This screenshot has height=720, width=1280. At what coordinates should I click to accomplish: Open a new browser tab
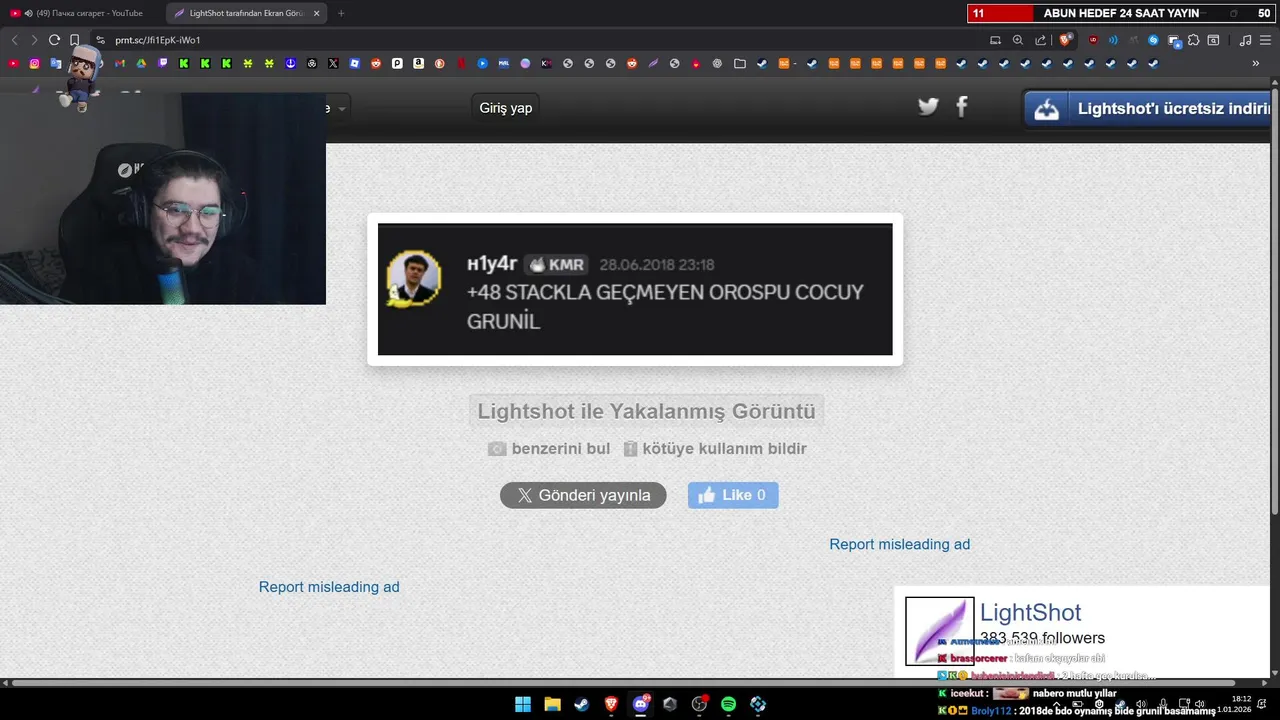(x=341, y=13)
